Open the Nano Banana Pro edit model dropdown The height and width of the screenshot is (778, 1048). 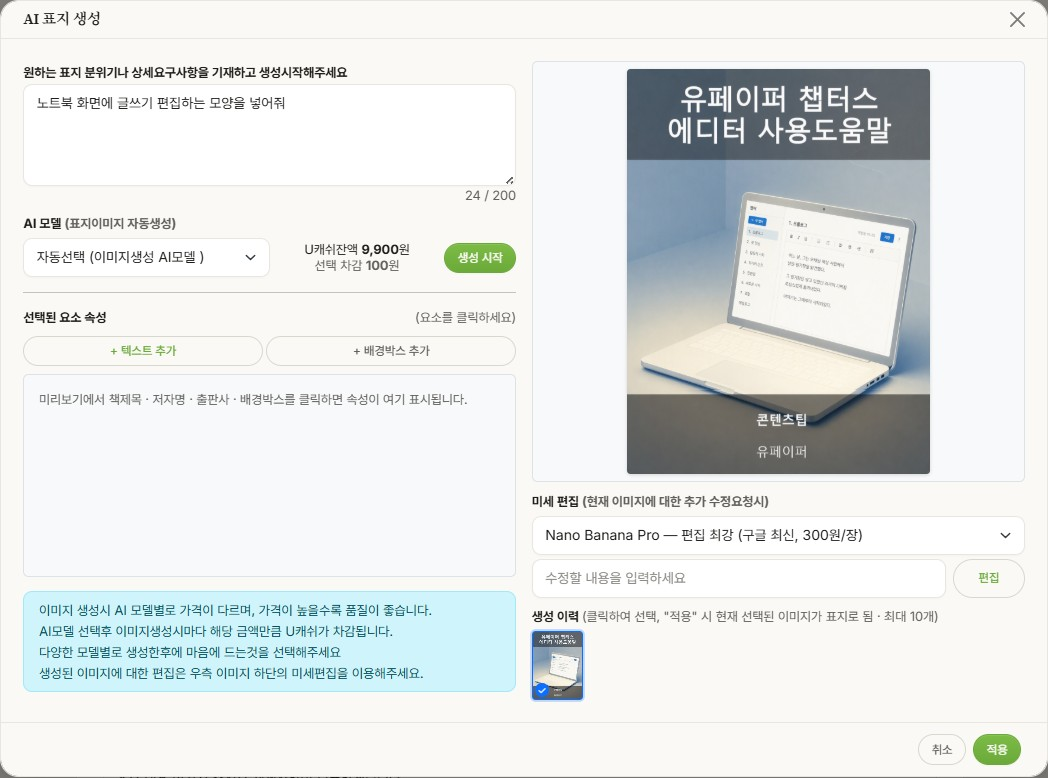tap(778, 535)
